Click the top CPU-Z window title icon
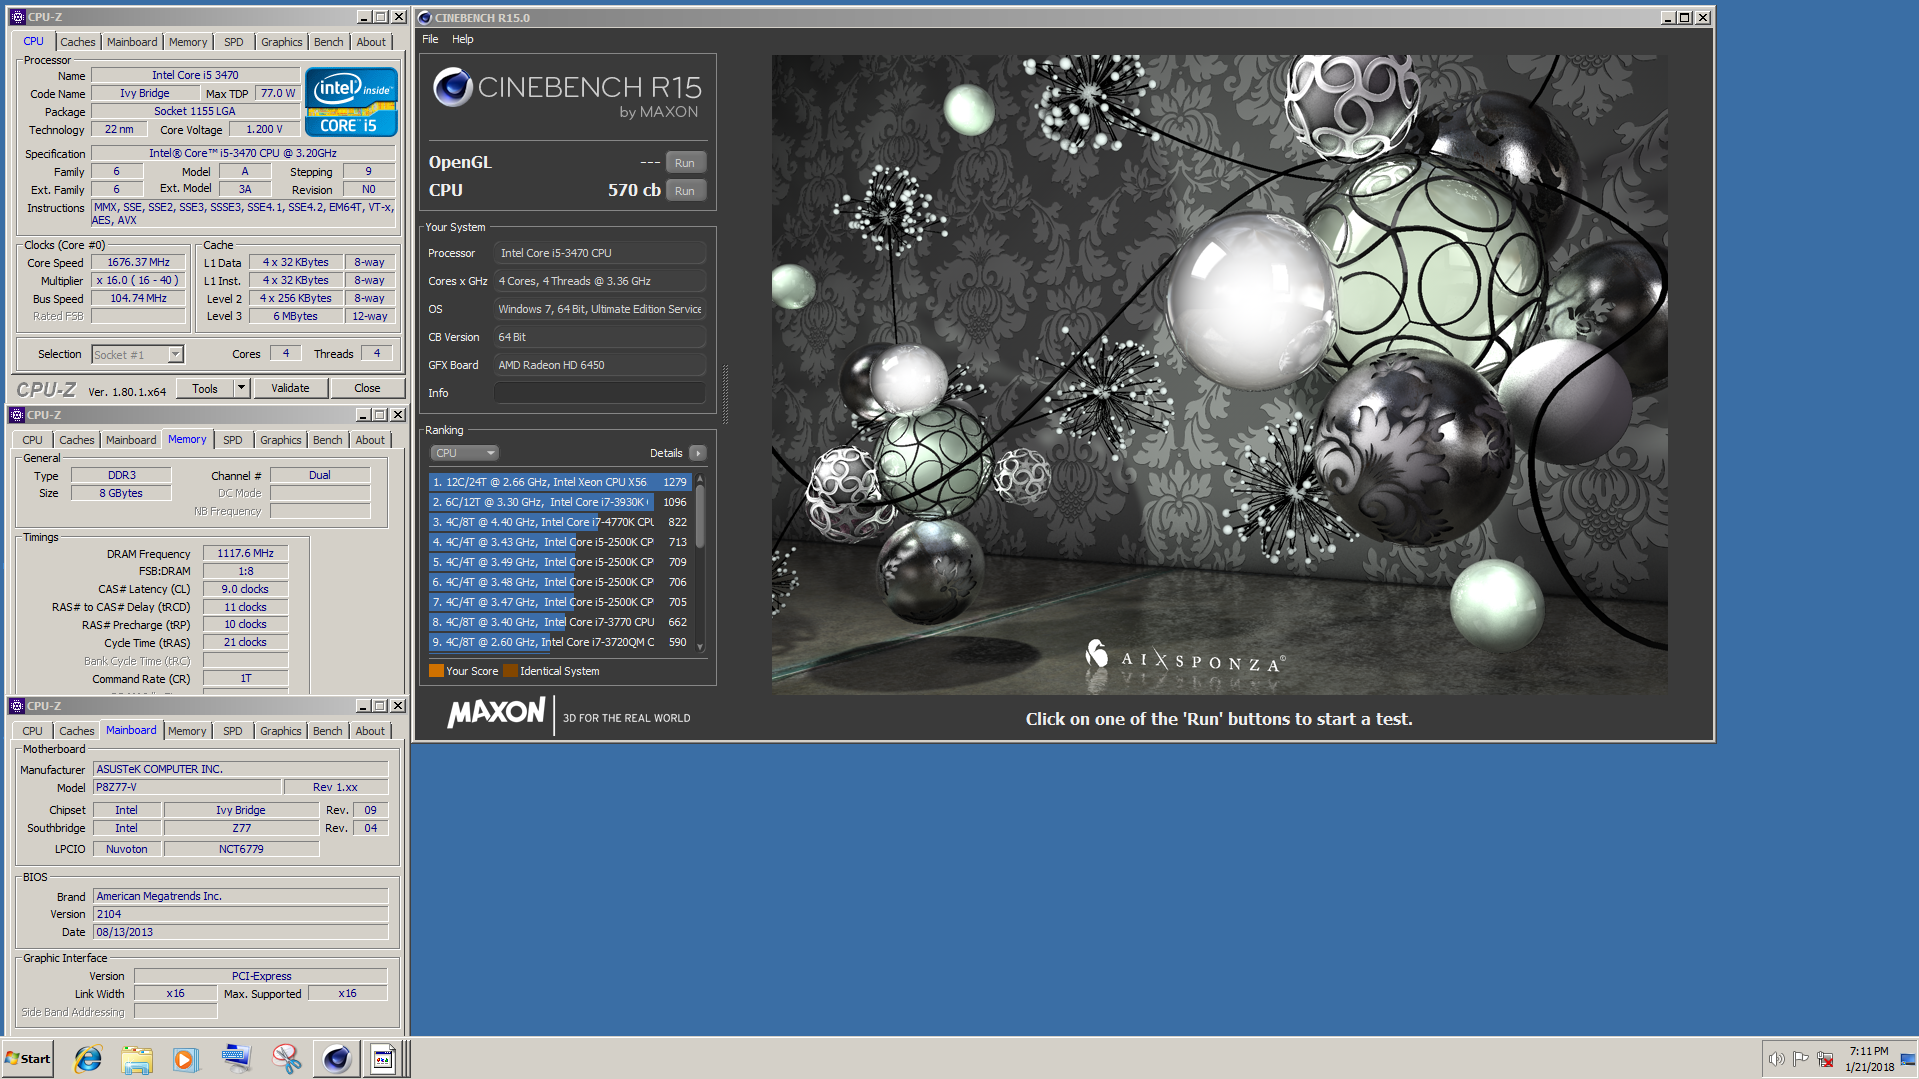Viewport: 1919px width, 1079px height. [x=17, y=17]
